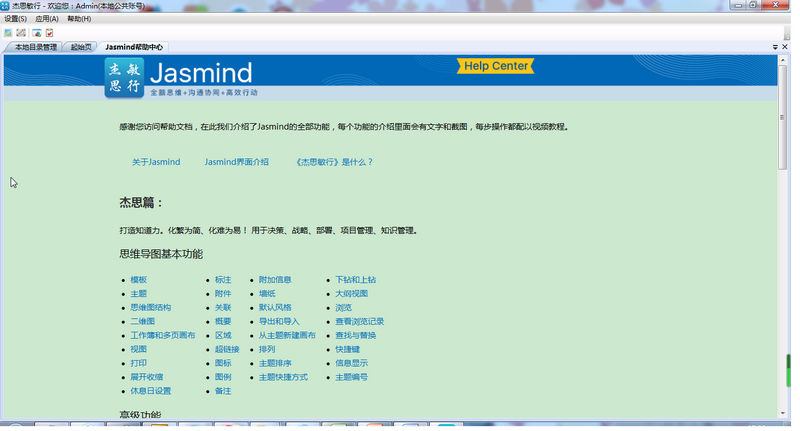Open the 模板 help topic
The height and width of the screenshot is (431, 800).
(139, 280)
